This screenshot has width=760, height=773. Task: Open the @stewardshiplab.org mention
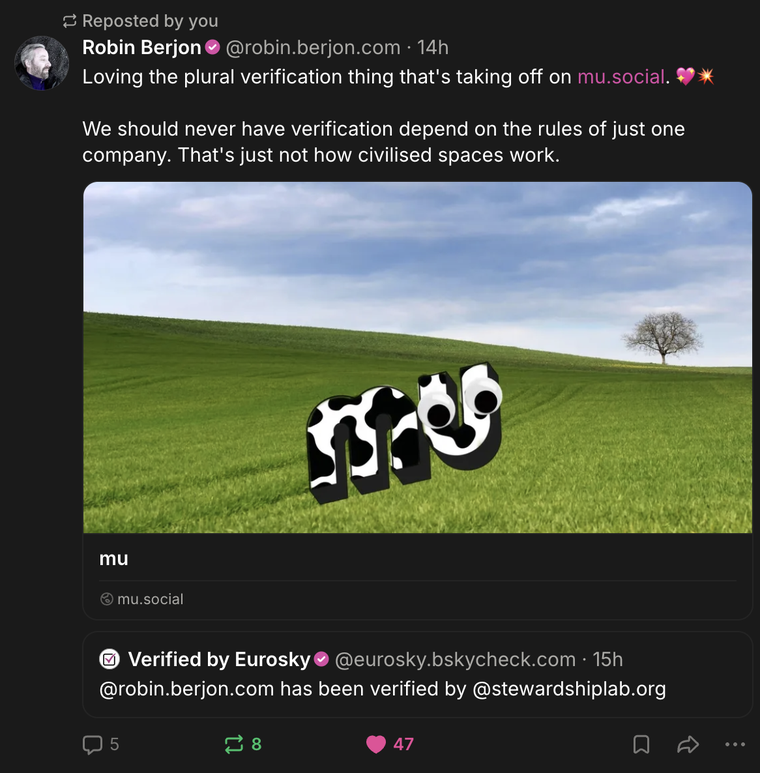(569, 689)
